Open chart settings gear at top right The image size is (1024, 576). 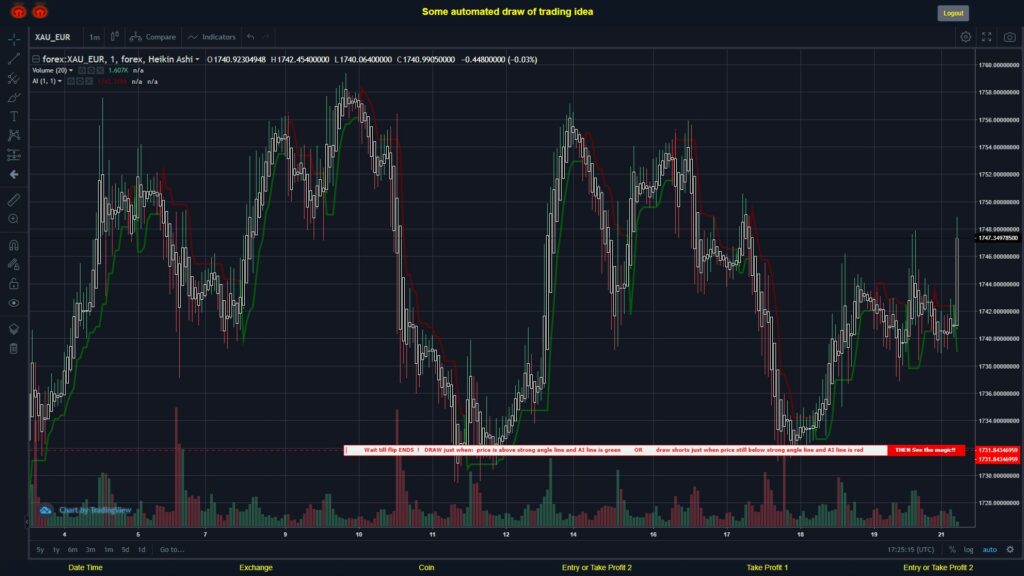click(x=965, y=37)
